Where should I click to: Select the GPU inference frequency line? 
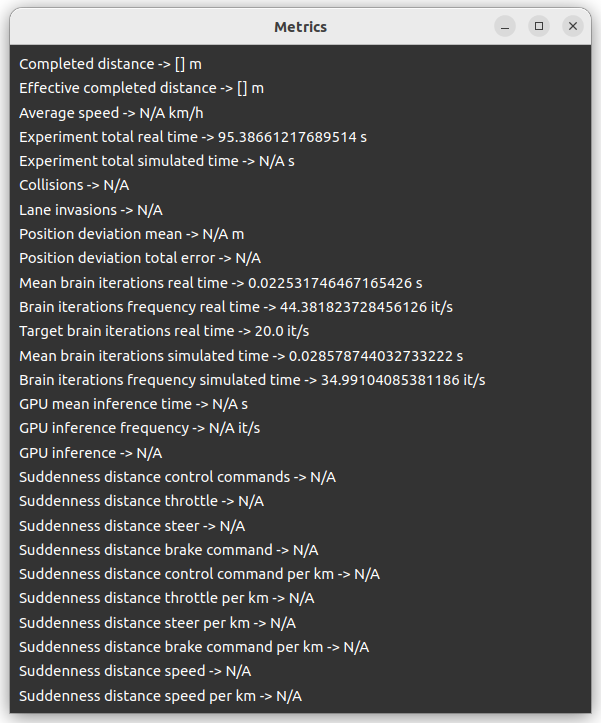[140, 428]
